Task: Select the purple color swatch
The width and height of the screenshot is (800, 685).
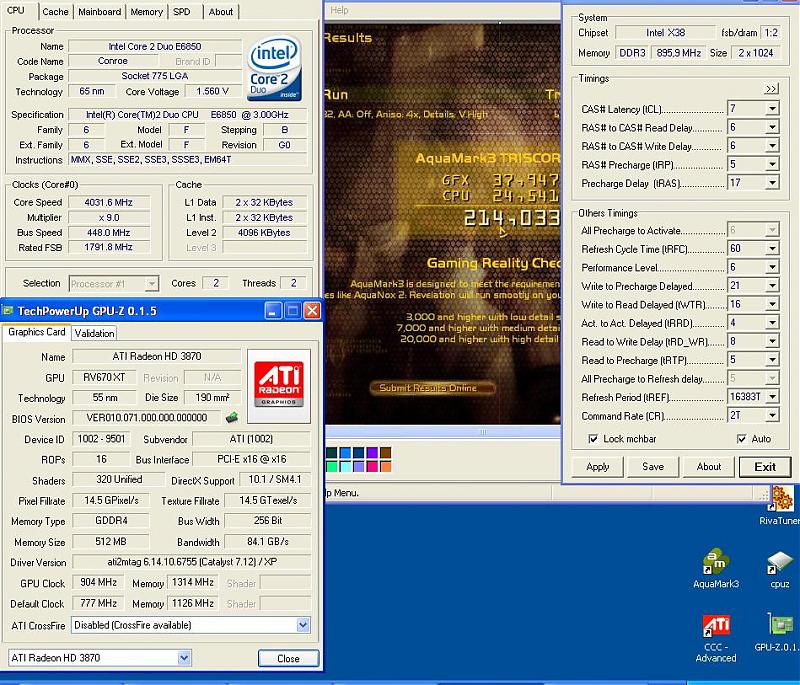Action: coord(372,452)
